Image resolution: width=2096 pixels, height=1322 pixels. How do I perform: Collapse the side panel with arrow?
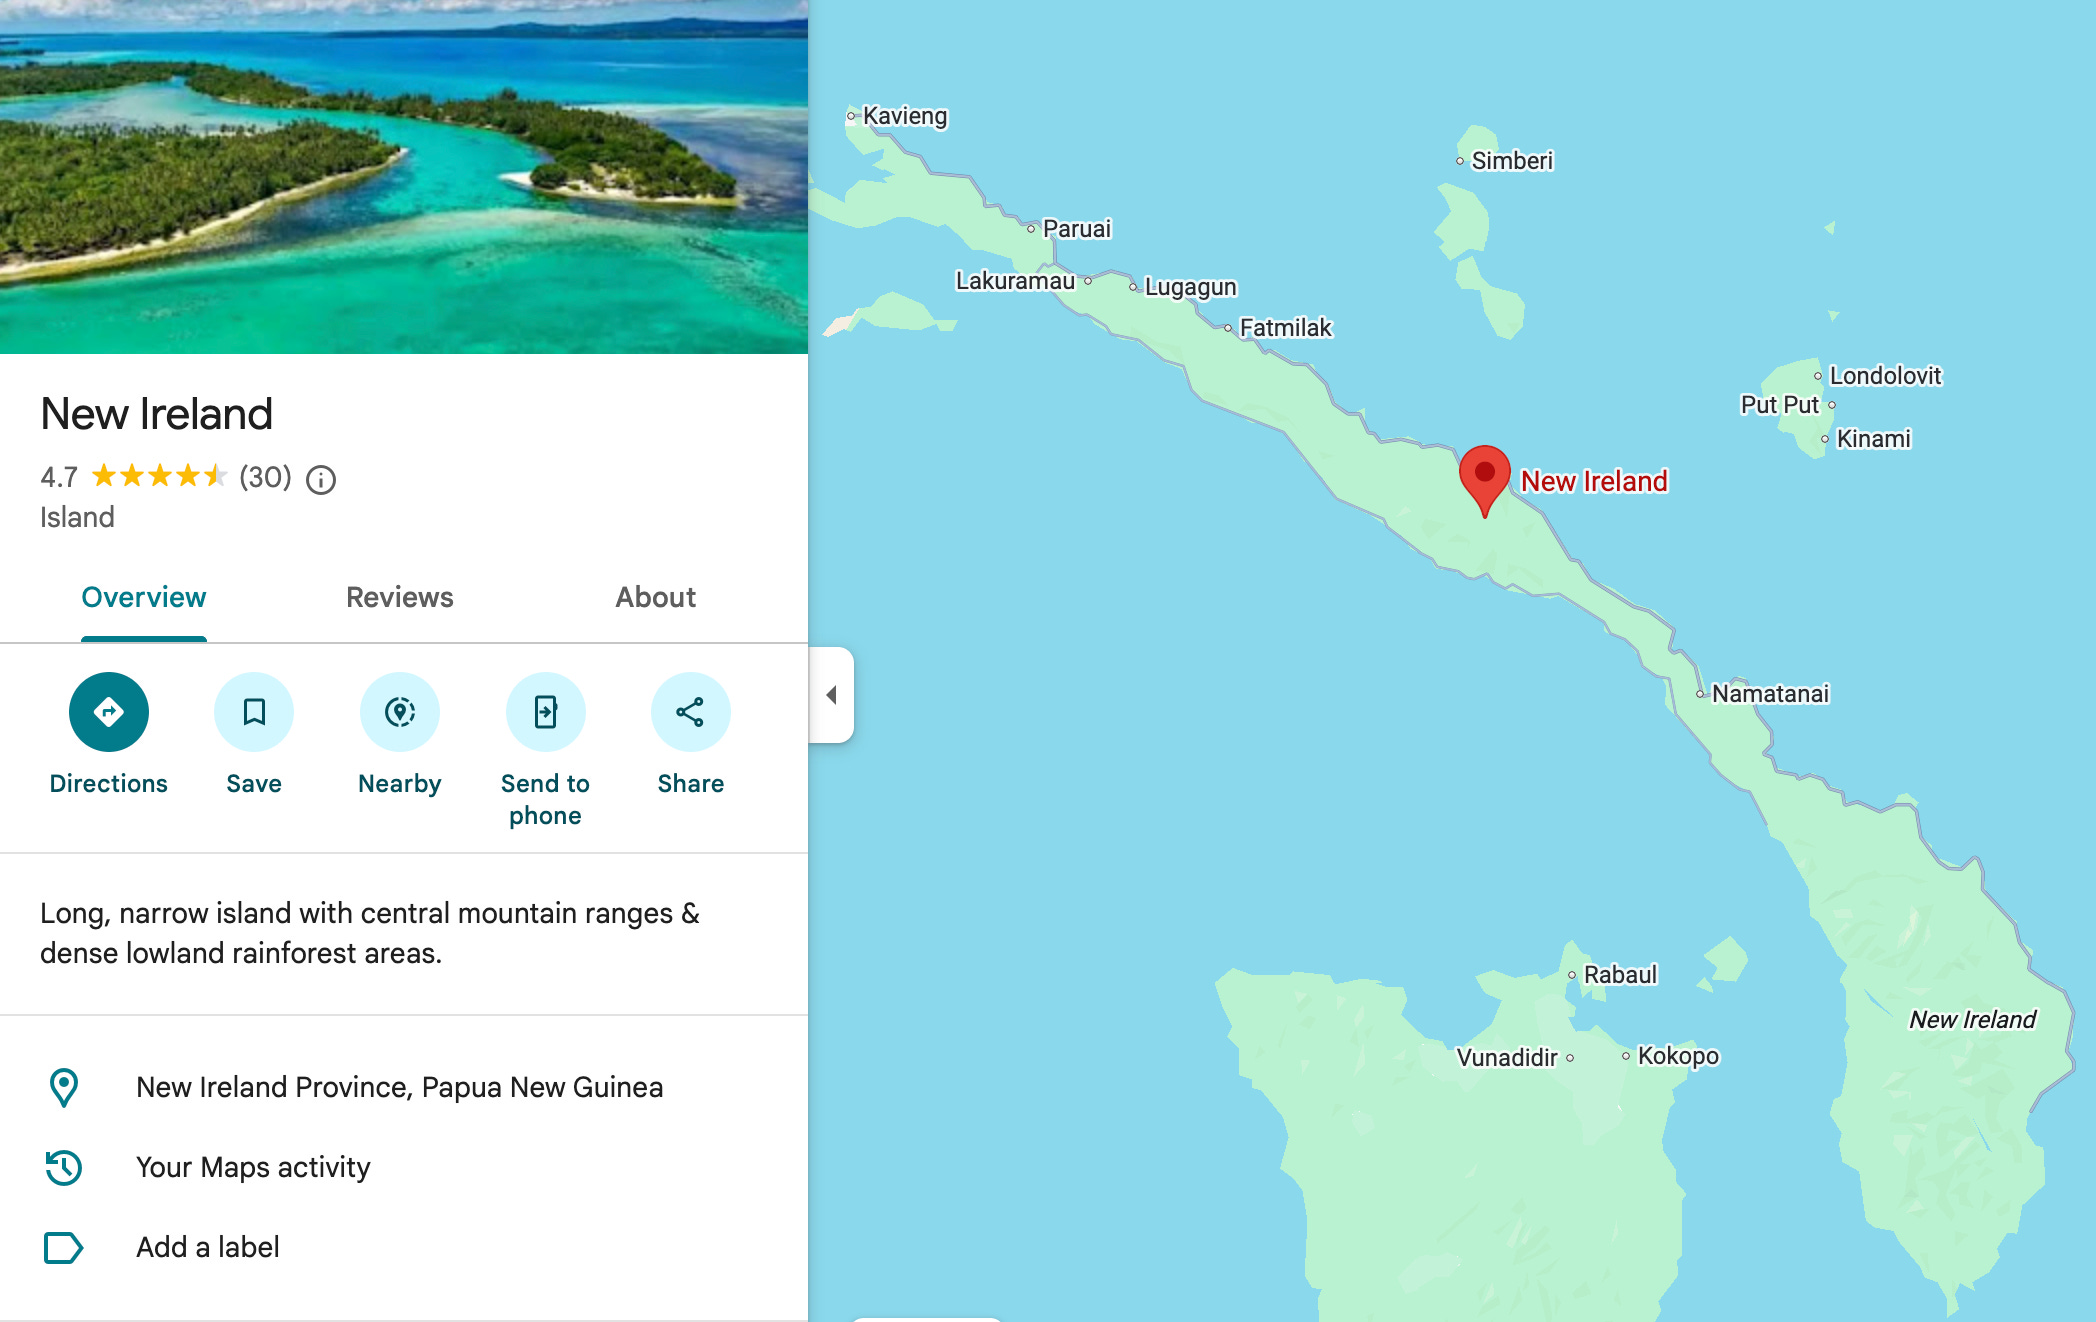(x=831, y=695)
